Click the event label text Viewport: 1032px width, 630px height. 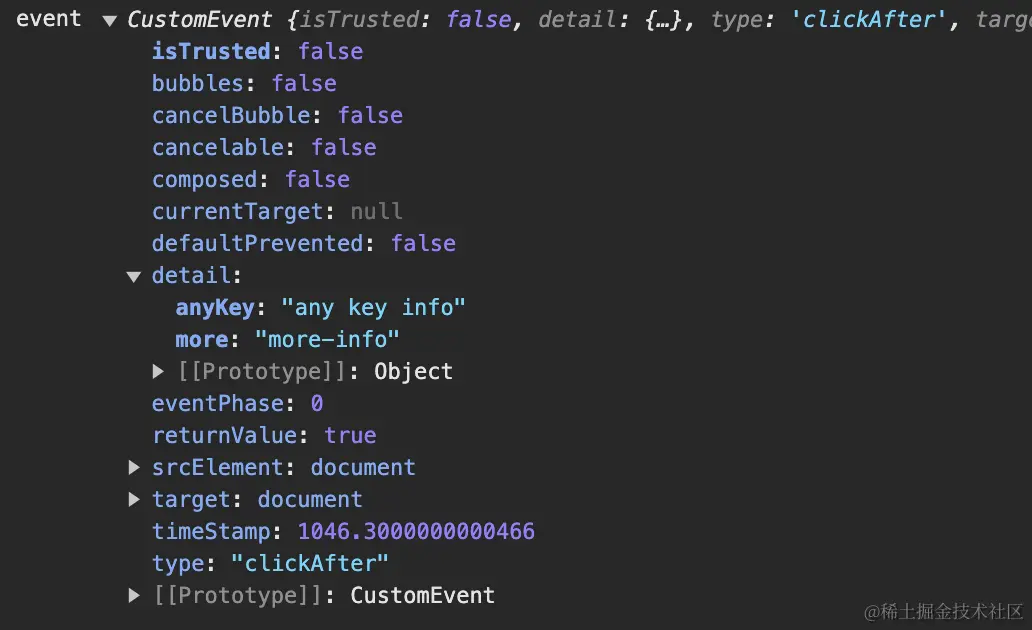pyautogui.click(x=49, y=19)
